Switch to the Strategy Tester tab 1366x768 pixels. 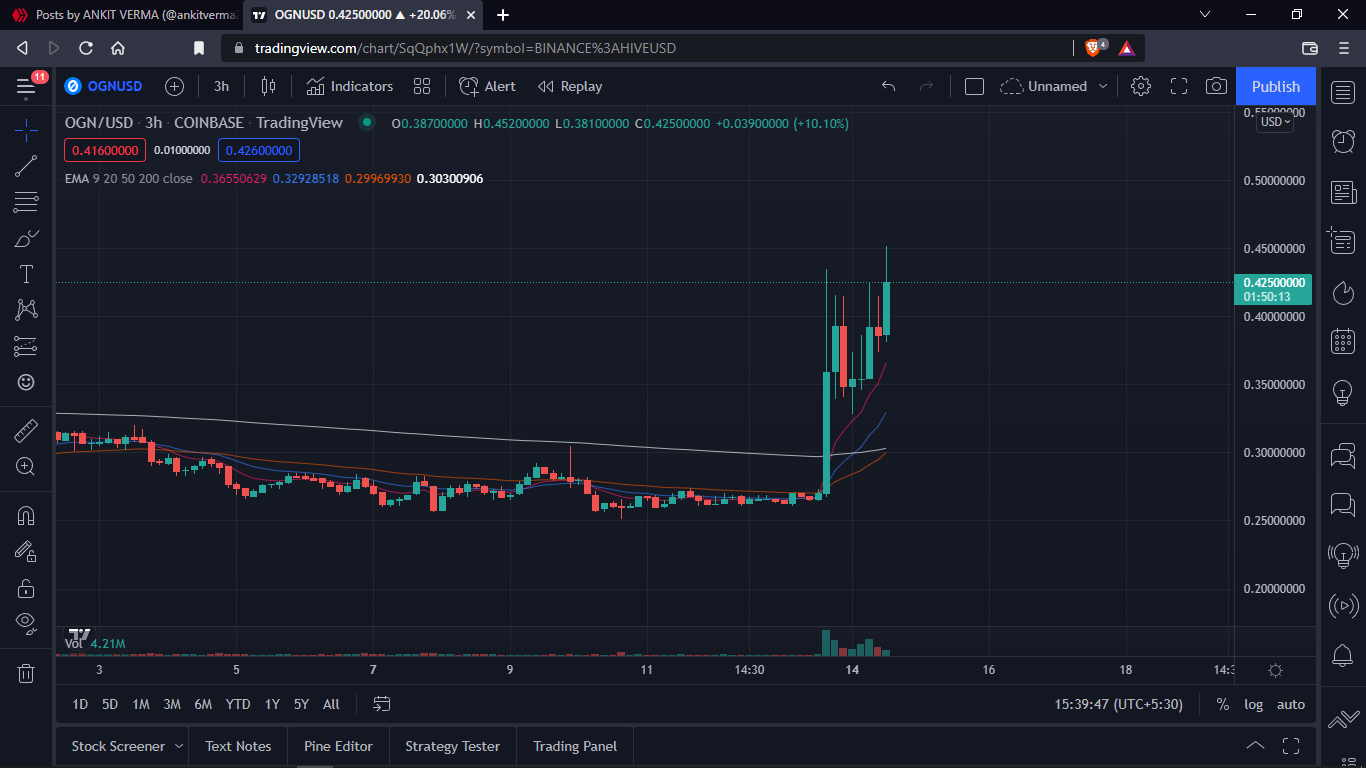coord(452,746)
